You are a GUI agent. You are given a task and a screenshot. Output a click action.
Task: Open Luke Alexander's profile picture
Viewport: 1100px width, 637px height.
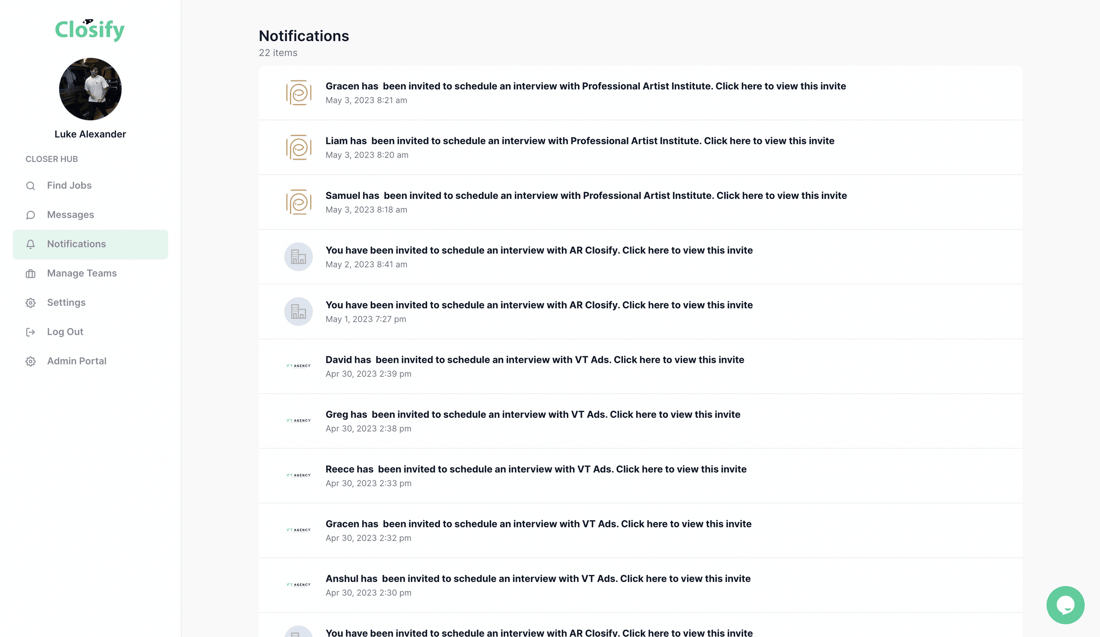pos(90,89)
